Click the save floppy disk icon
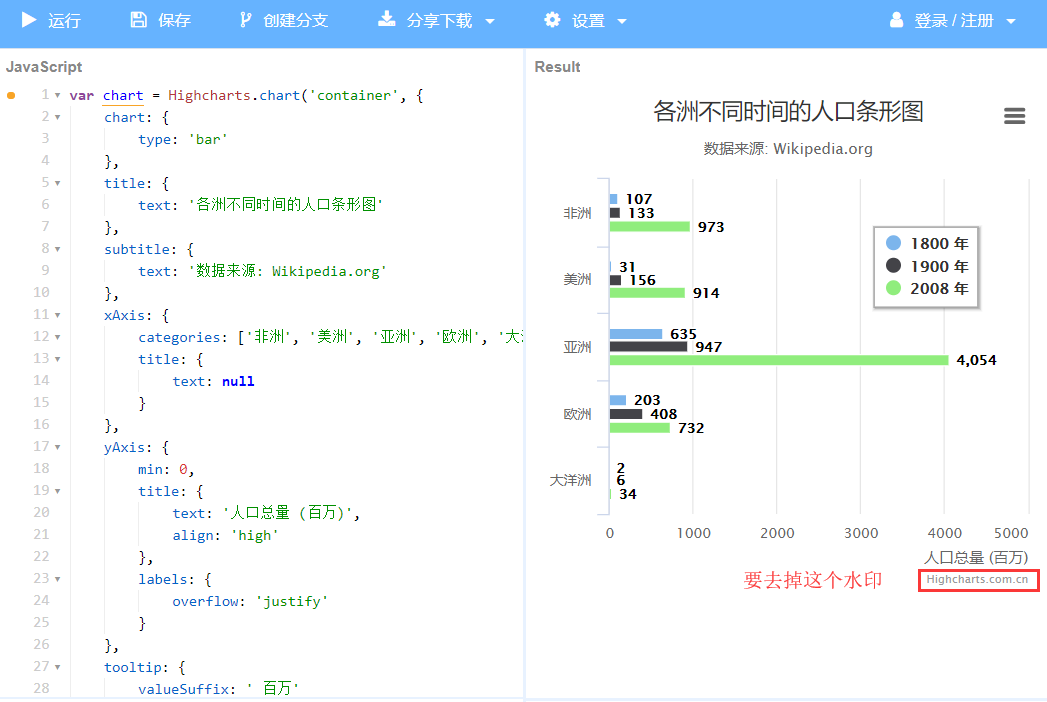Viewport: 1047px width, 702px height. pos(138,20)
